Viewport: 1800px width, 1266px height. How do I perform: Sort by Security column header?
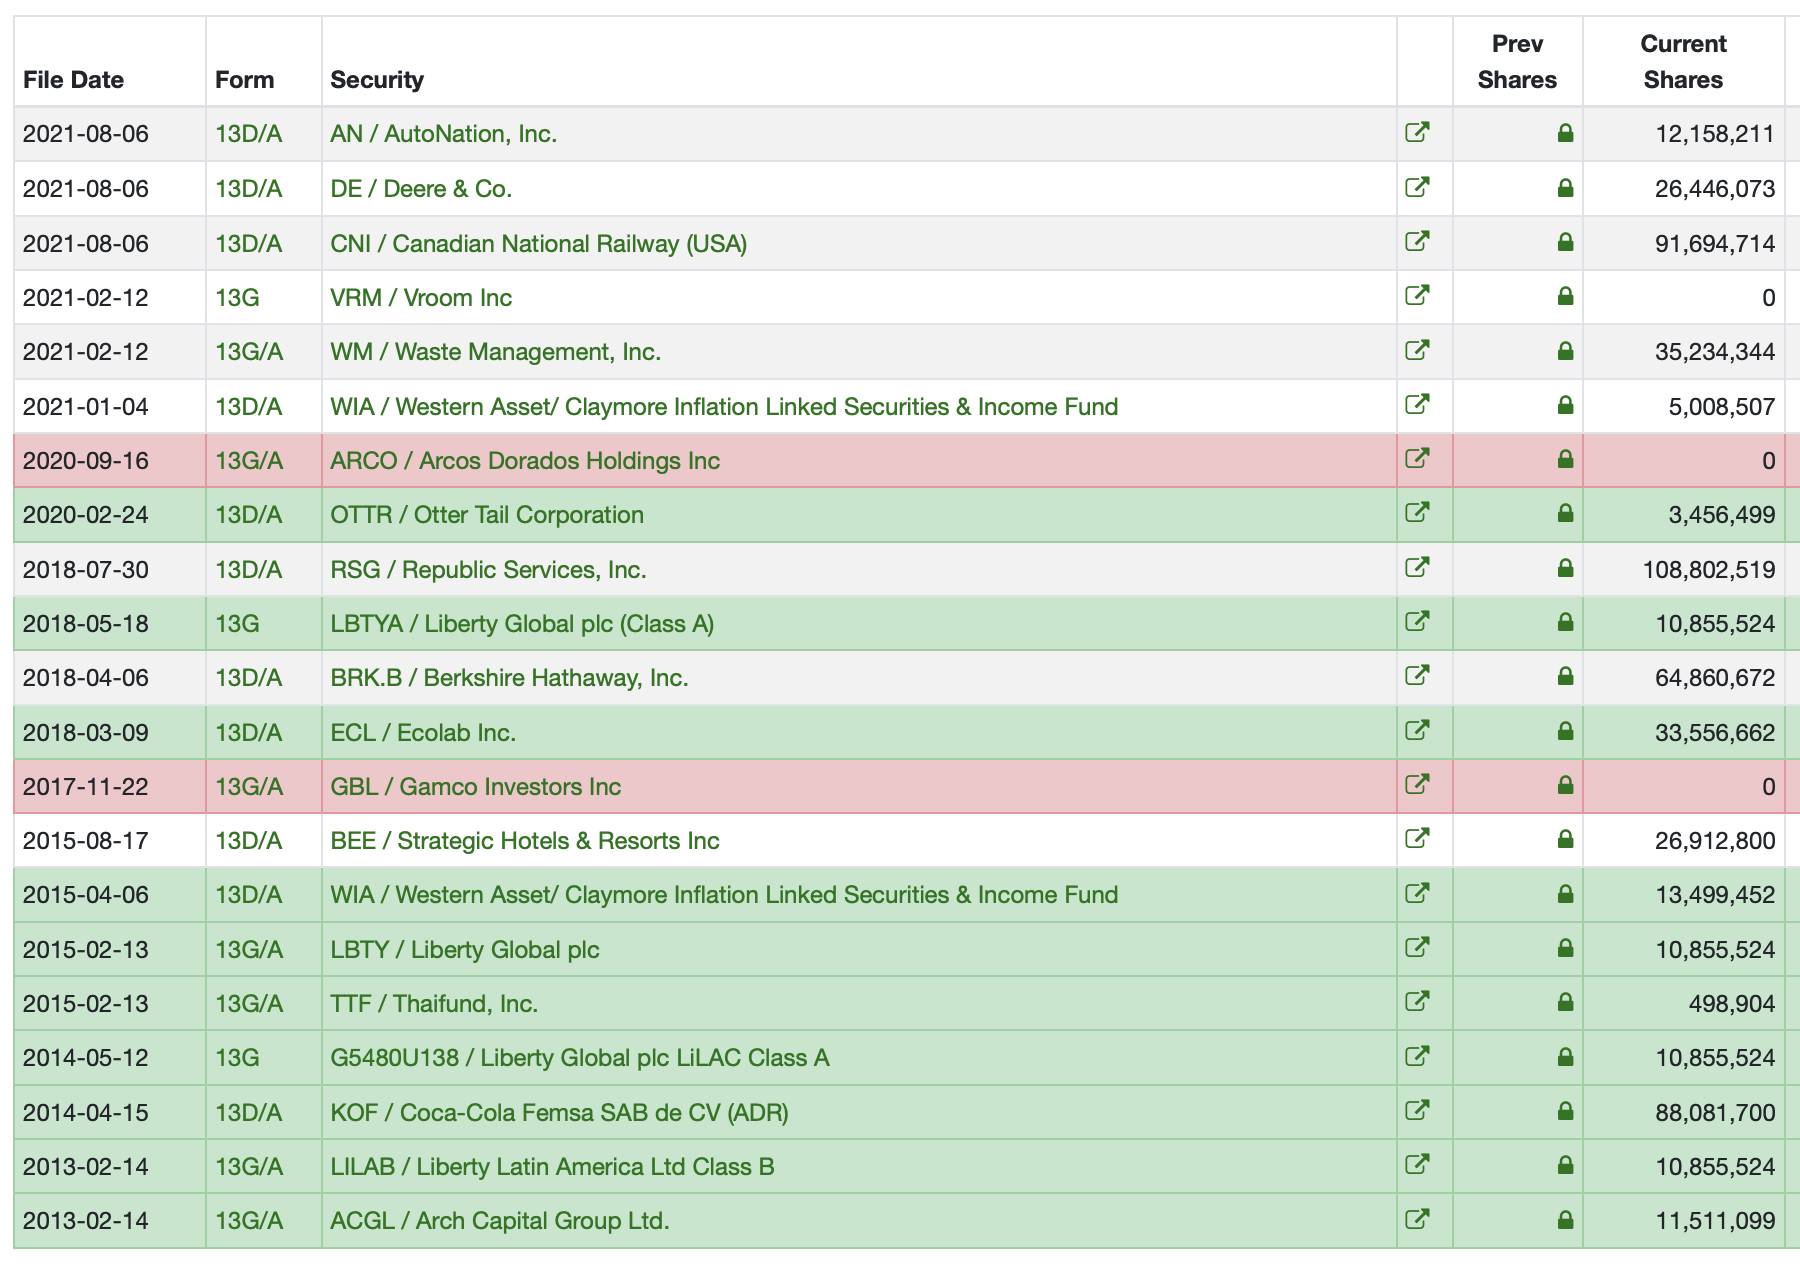(x=377, y=80)
